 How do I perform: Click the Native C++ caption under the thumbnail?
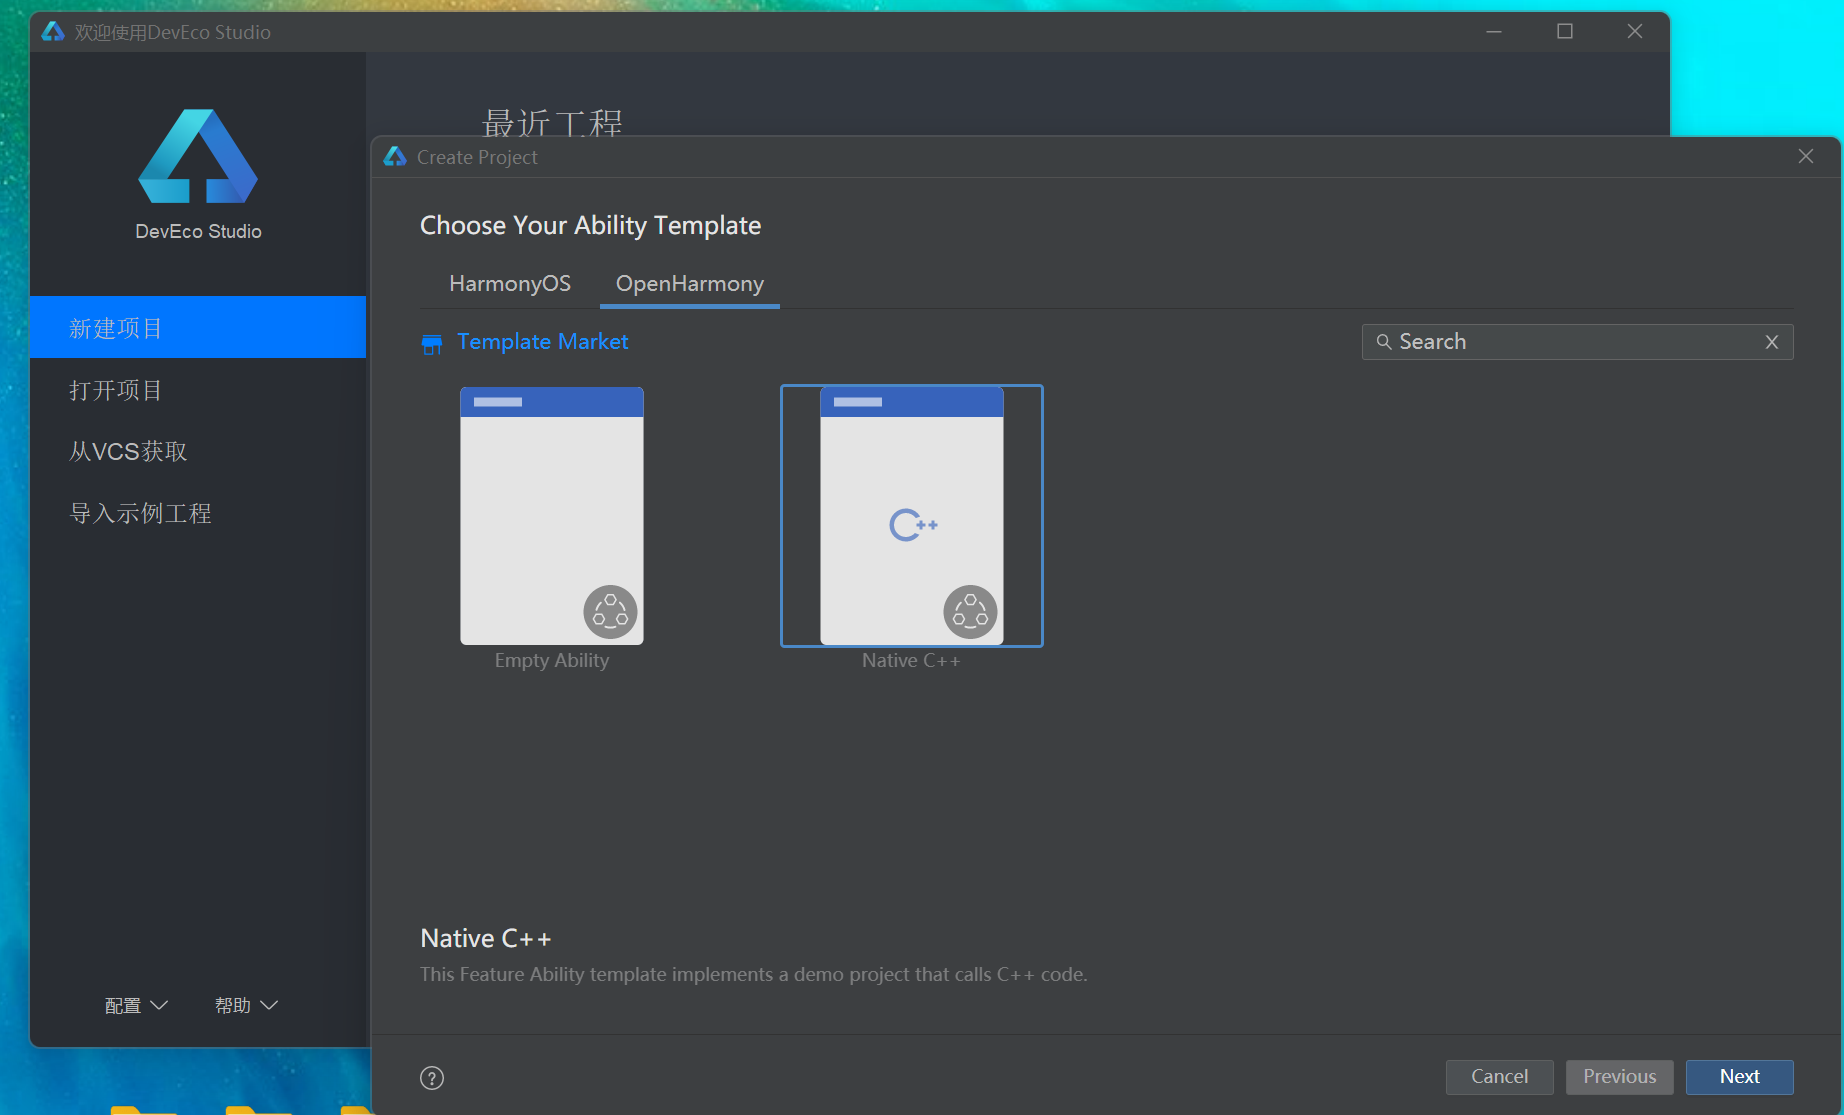point(911,661)
